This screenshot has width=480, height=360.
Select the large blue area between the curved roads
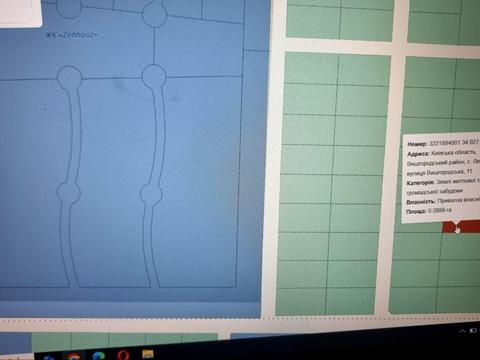112,182
